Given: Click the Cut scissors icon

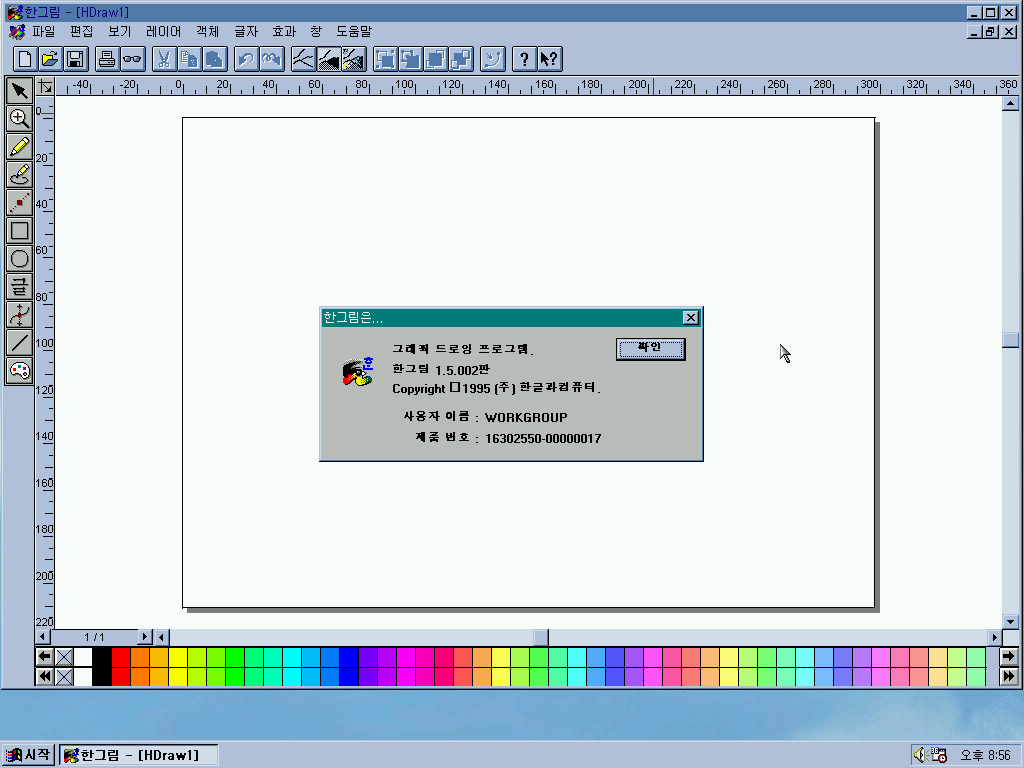Looking at the screenshot, I should 164,59.
